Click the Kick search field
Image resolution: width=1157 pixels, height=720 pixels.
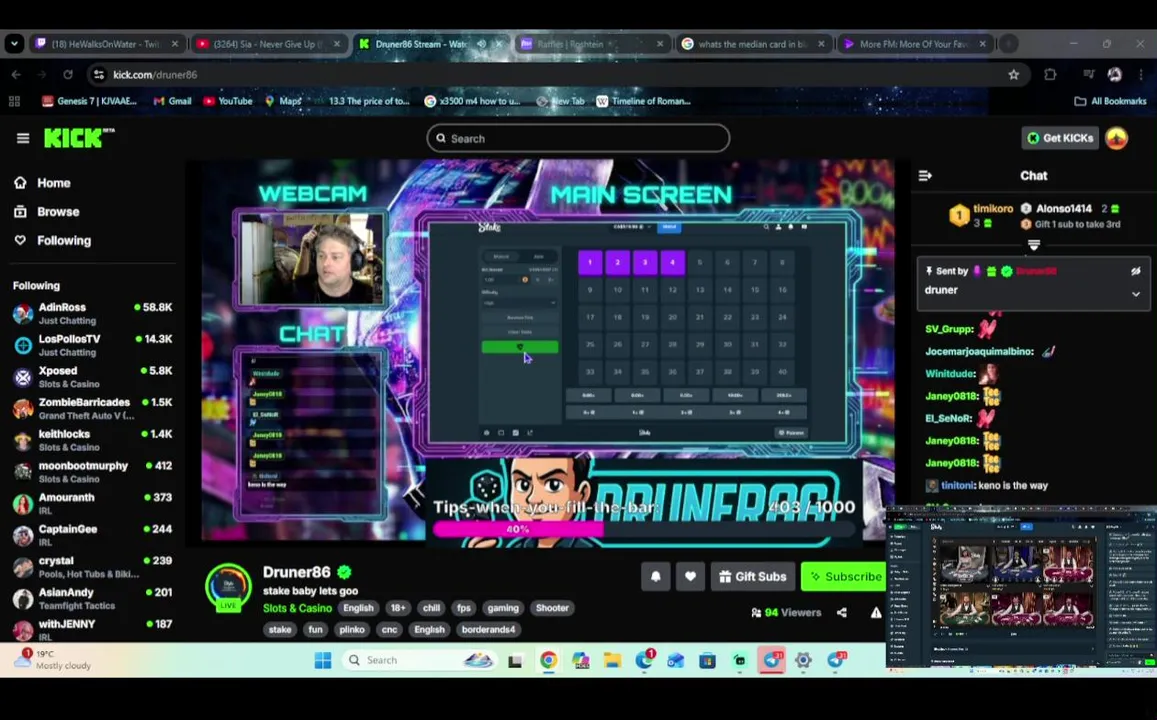tap(578, 138)
